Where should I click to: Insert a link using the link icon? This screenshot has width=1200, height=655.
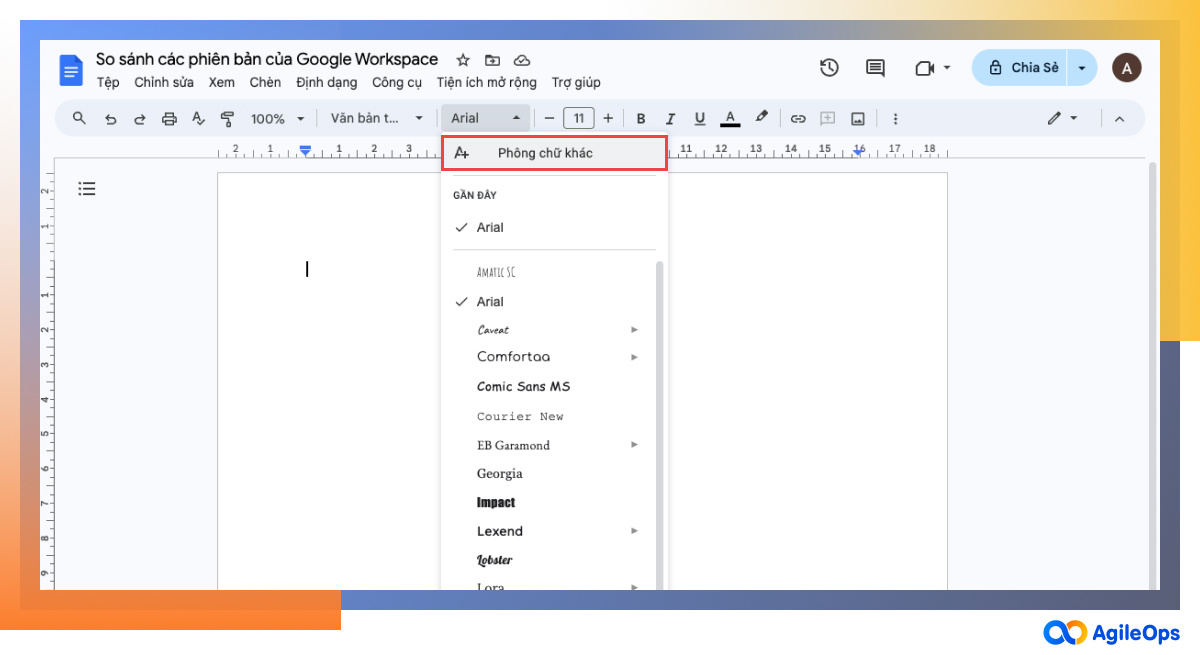point(798,118)
